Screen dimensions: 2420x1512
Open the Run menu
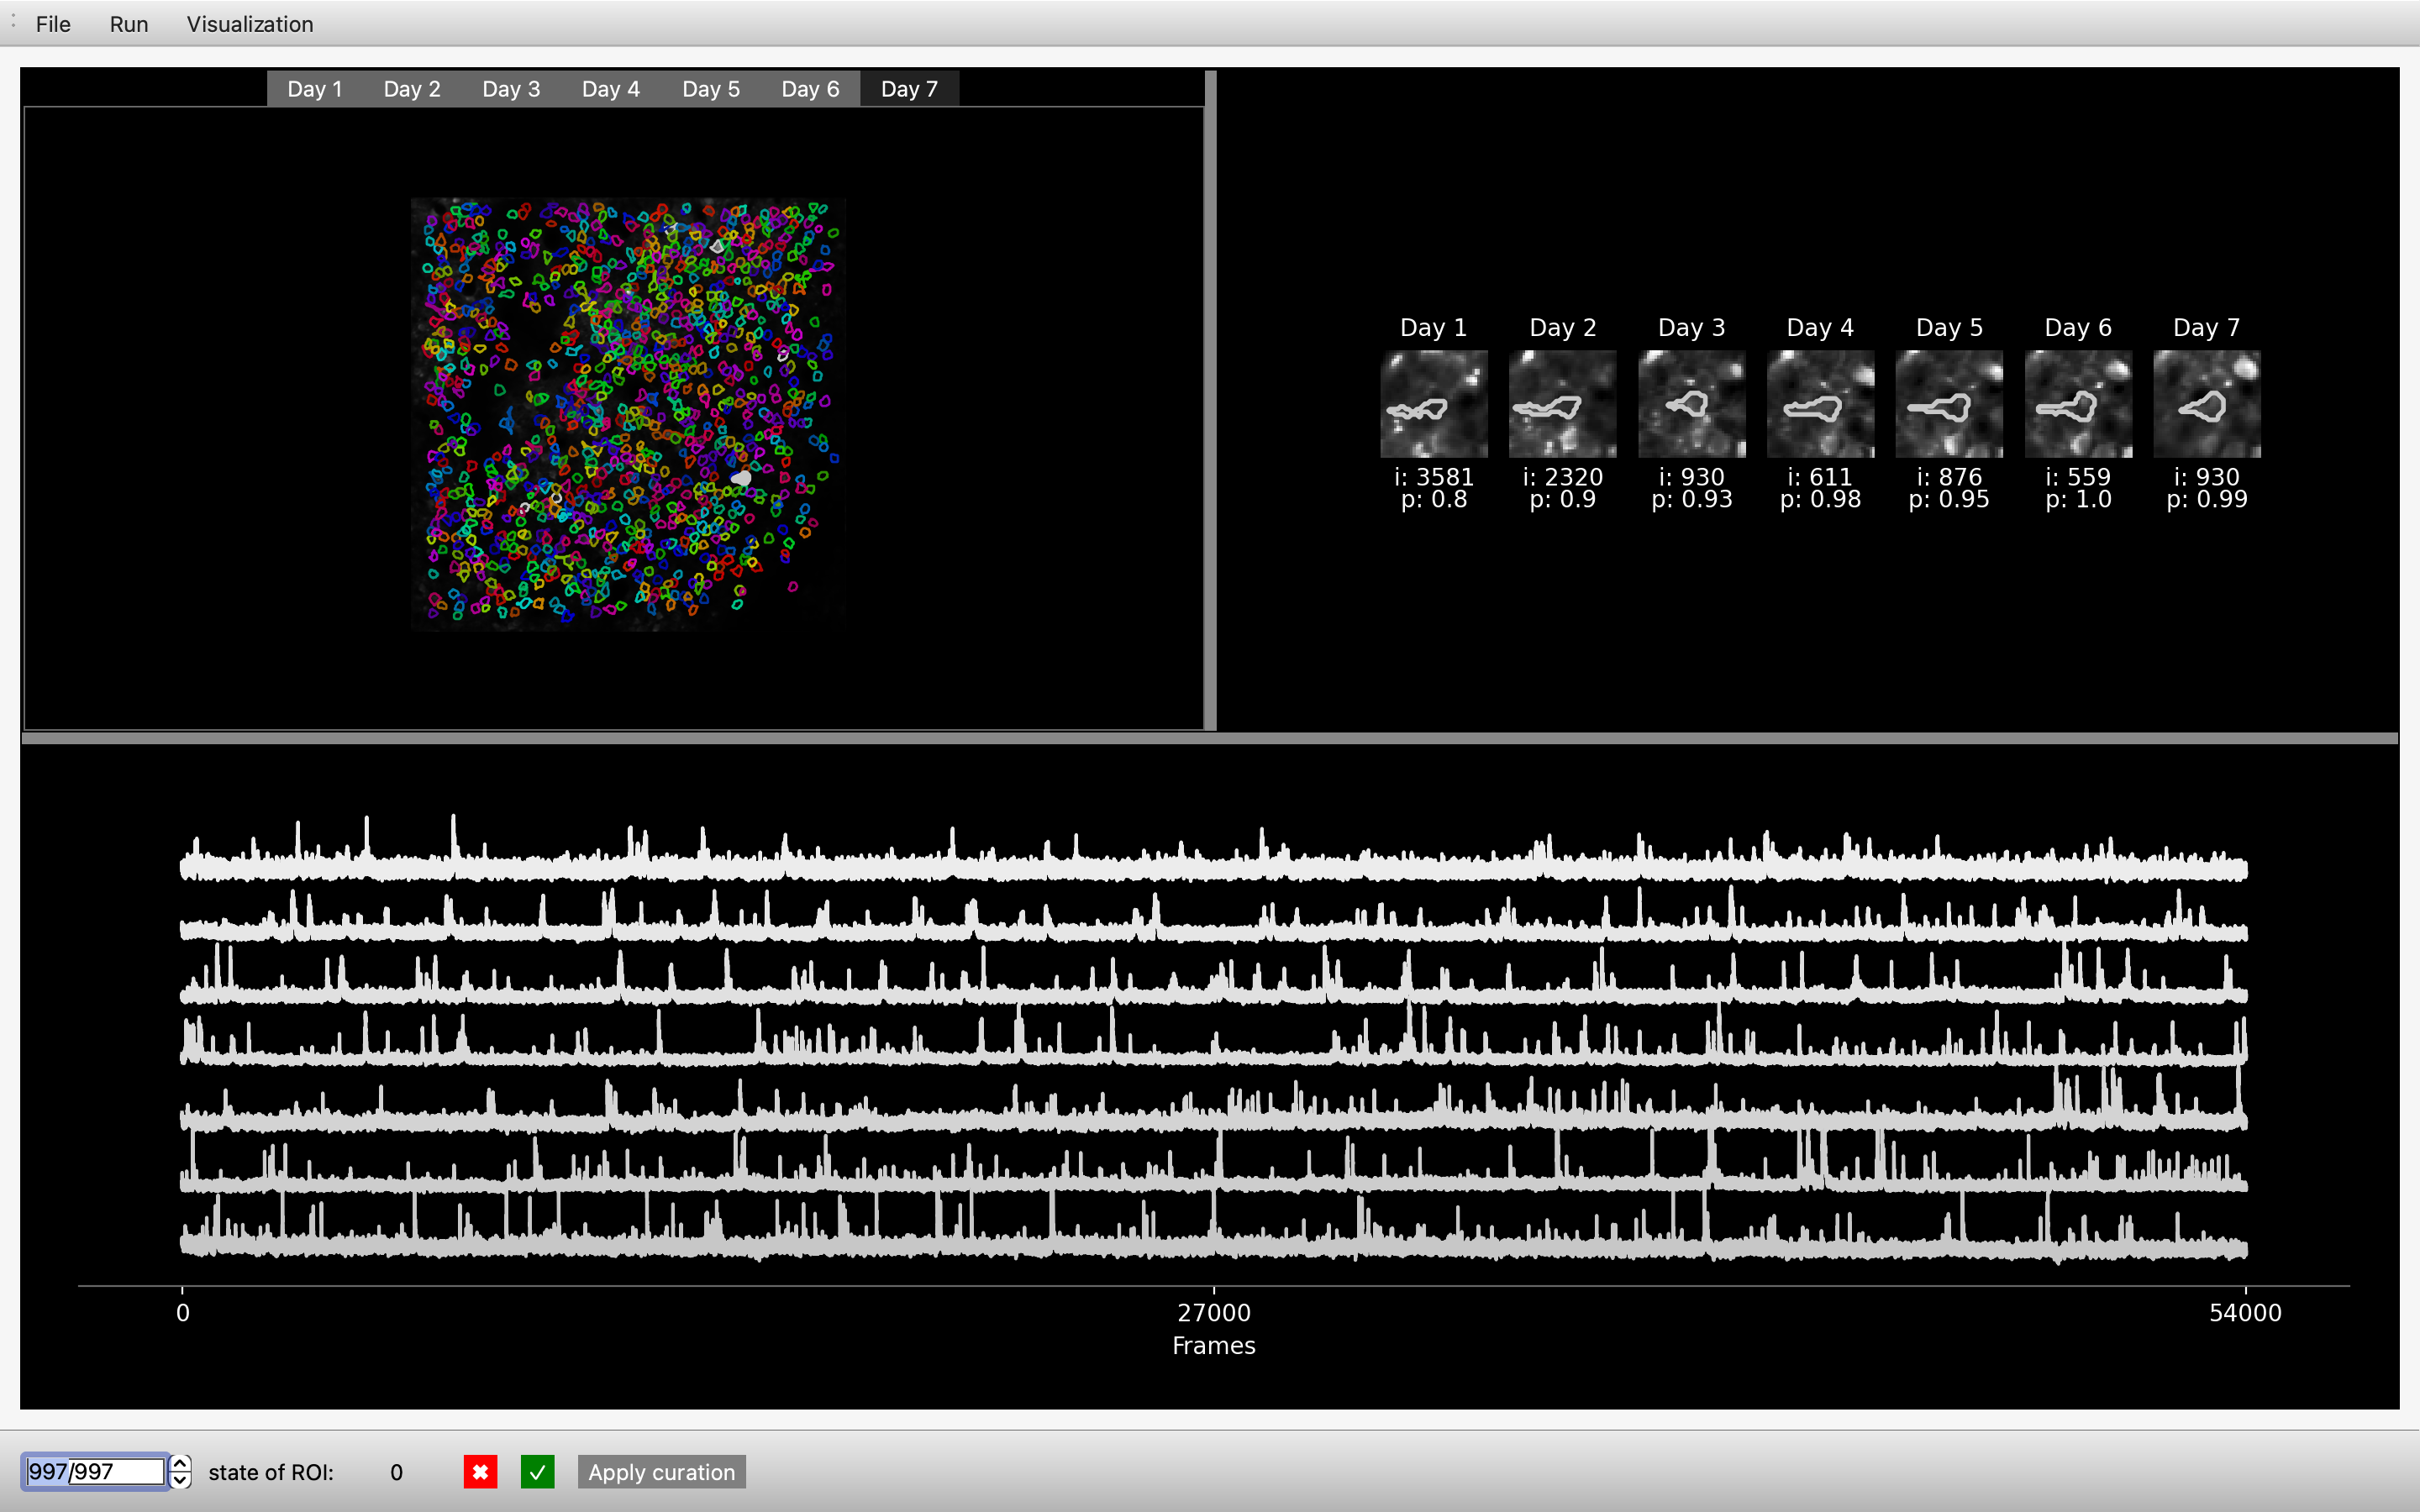point(129,24)
